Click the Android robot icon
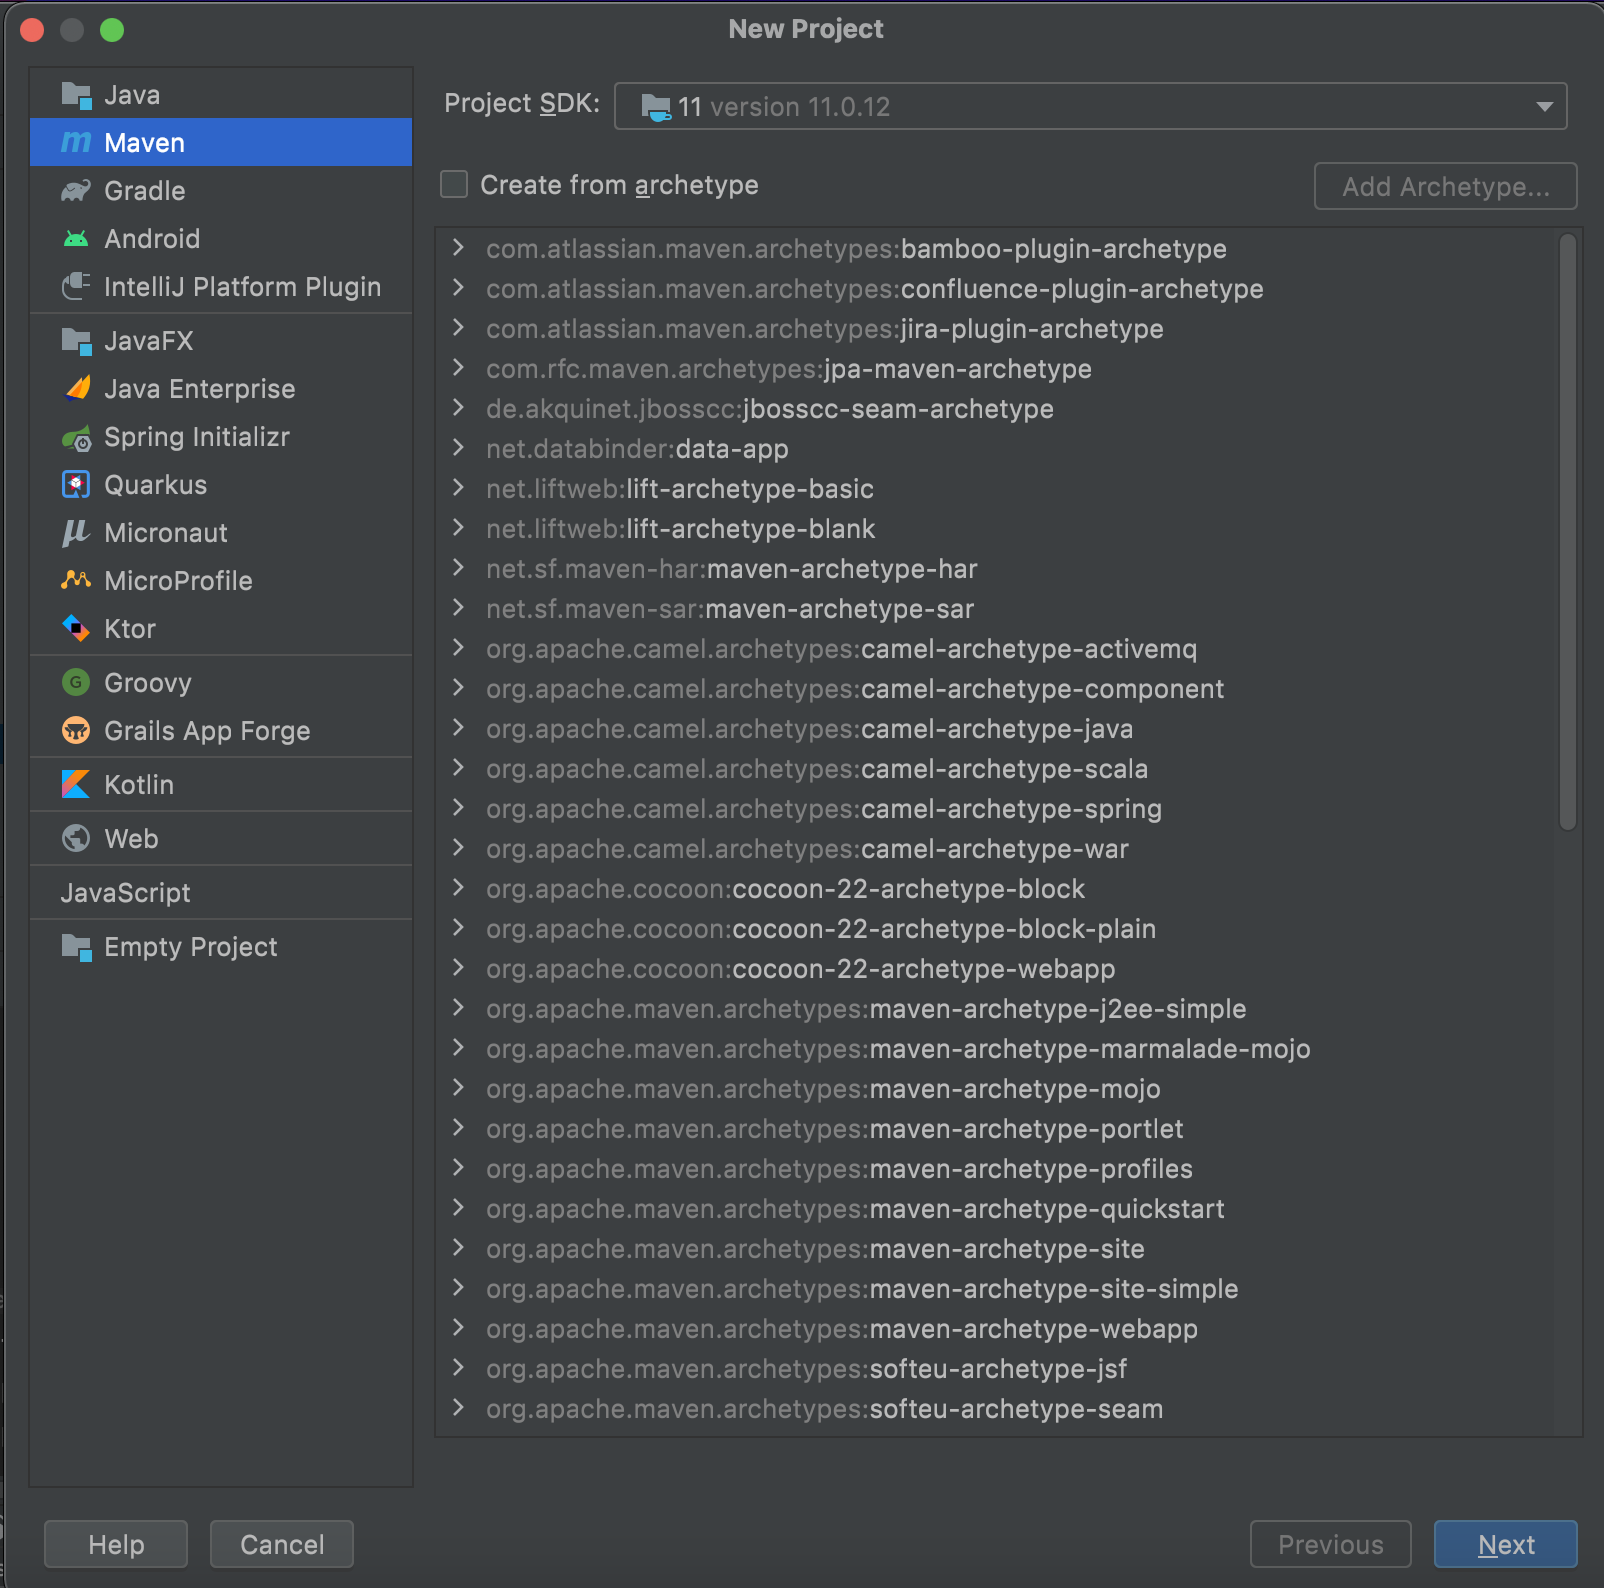Screen dimensions: 1604x1588 coord(76,239)
